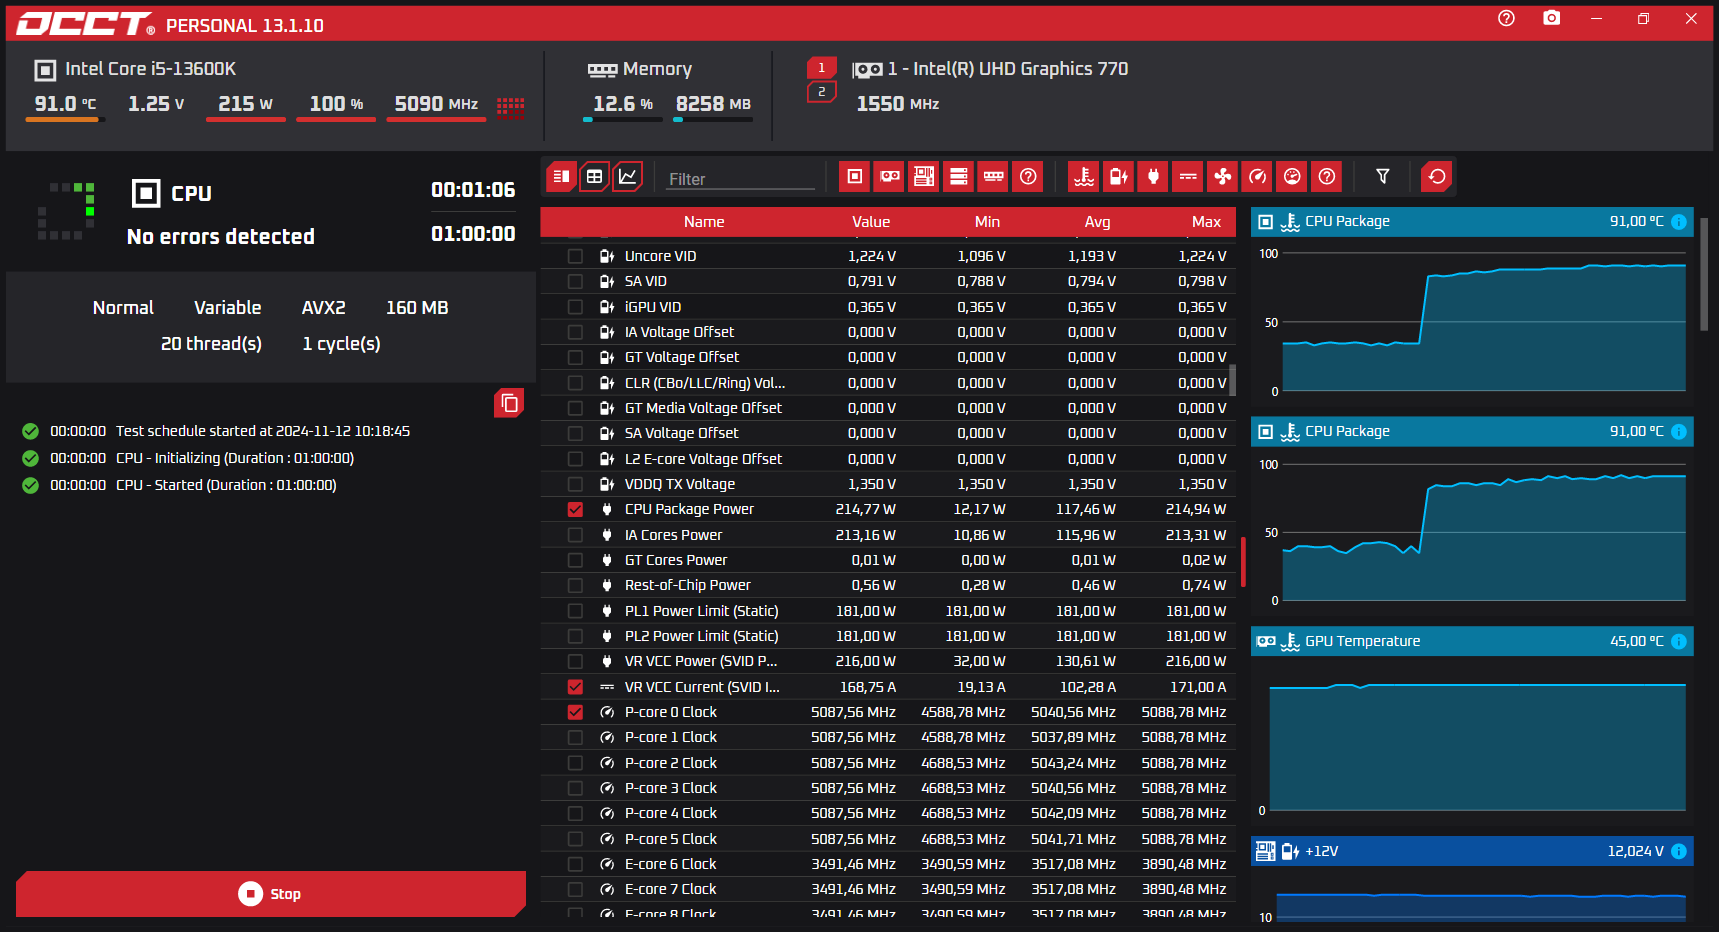1719x932 pixels.
Task: Filter sensors by CPU hardware icon
Action: (855, 177)
